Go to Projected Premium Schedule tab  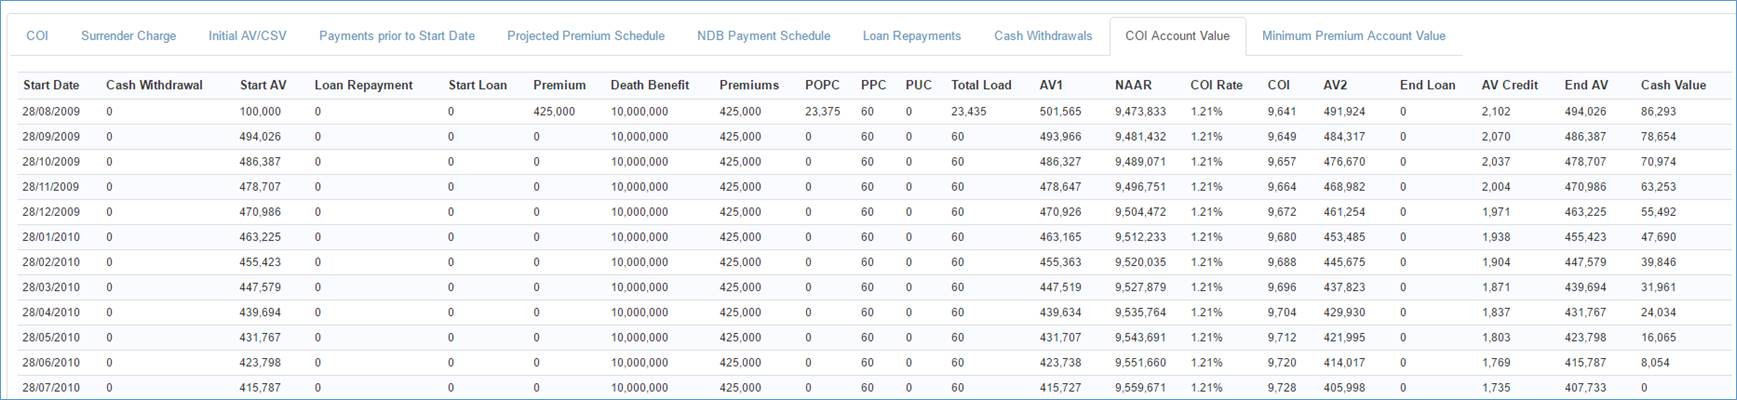[585, 36]
